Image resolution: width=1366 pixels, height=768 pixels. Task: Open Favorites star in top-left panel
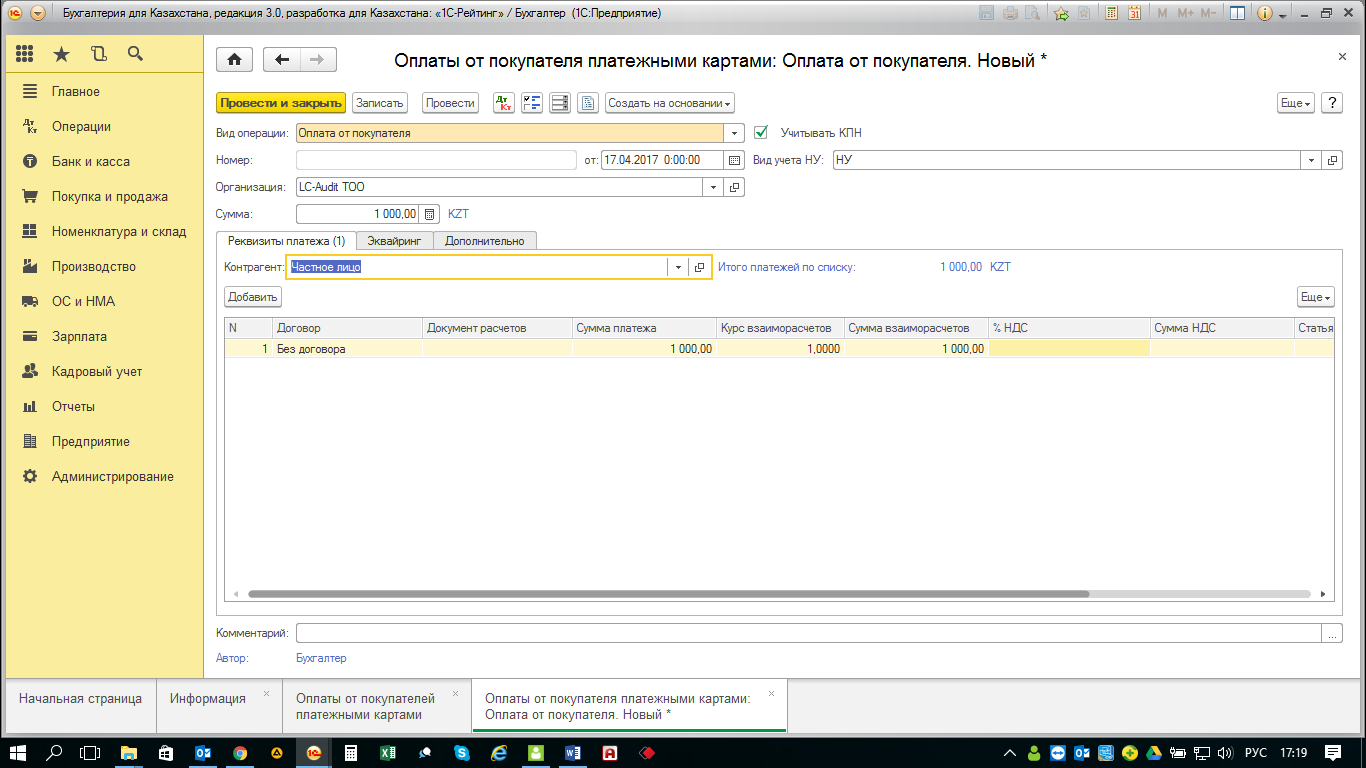pyautogui.click(x=62, y=54)
